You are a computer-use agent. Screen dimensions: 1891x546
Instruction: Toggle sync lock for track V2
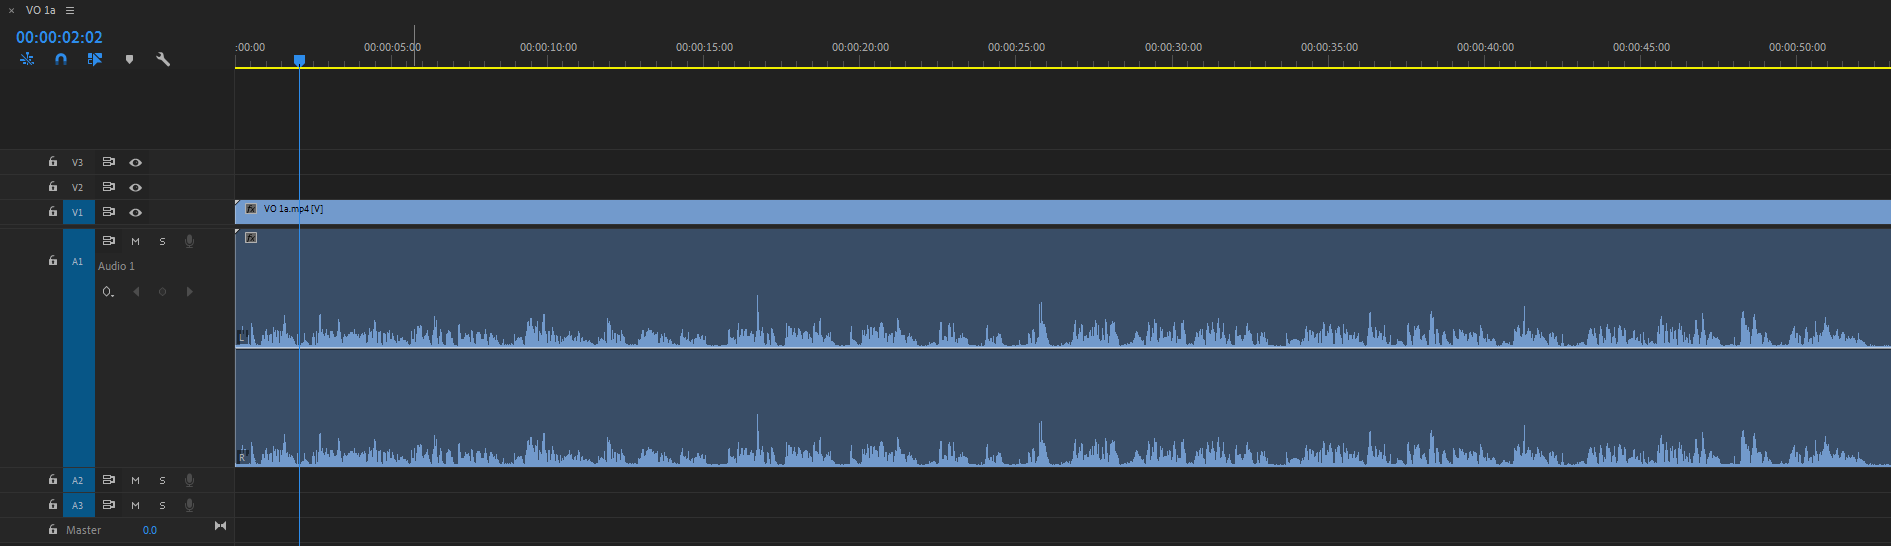click(109, 187)
